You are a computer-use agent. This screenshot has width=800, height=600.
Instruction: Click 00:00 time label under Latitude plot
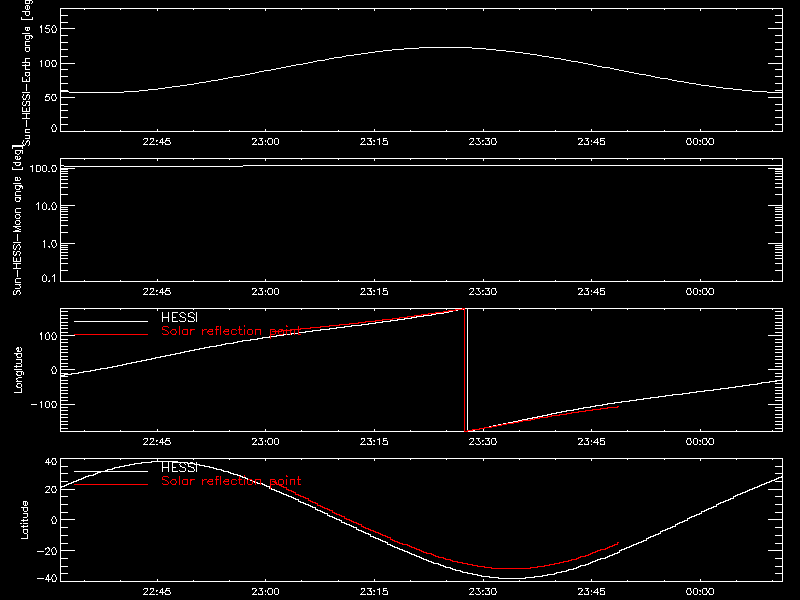[700, 592]
